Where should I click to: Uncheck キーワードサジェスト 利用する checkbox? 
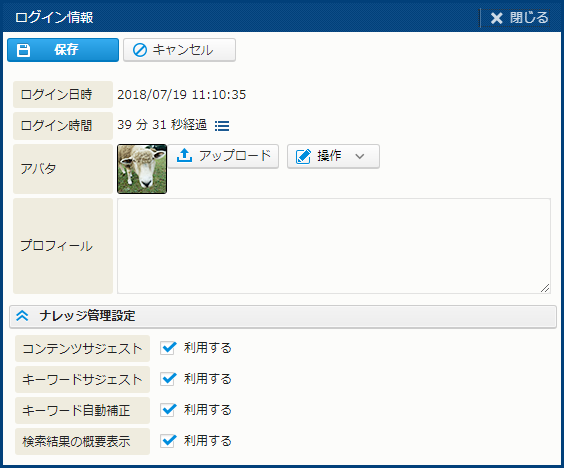point(168,379)
